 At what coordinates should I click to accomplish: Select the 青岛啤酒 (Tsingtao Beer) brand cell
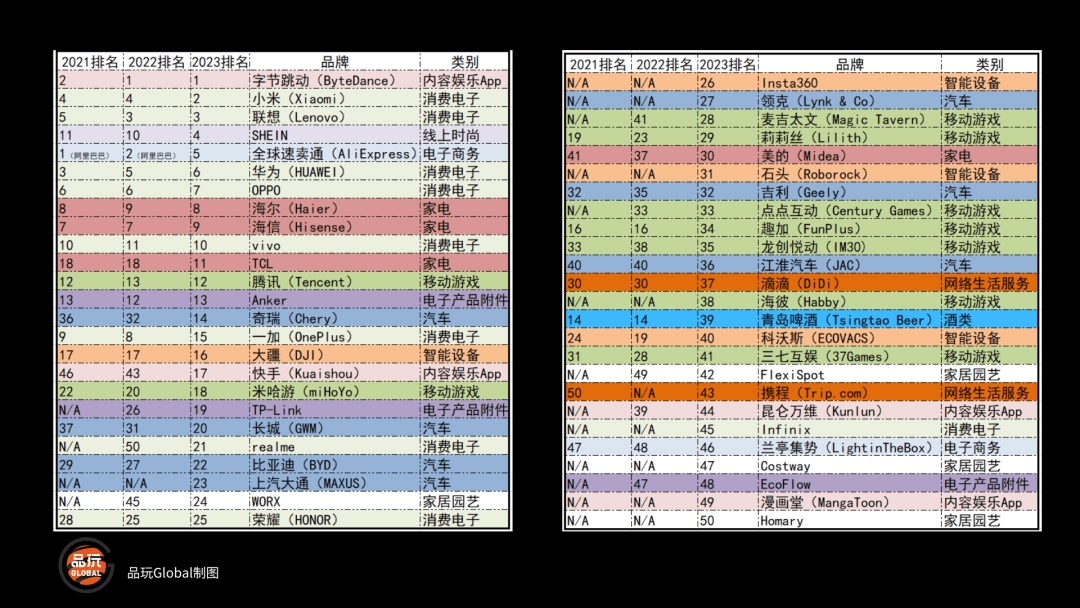click(849, 320)
